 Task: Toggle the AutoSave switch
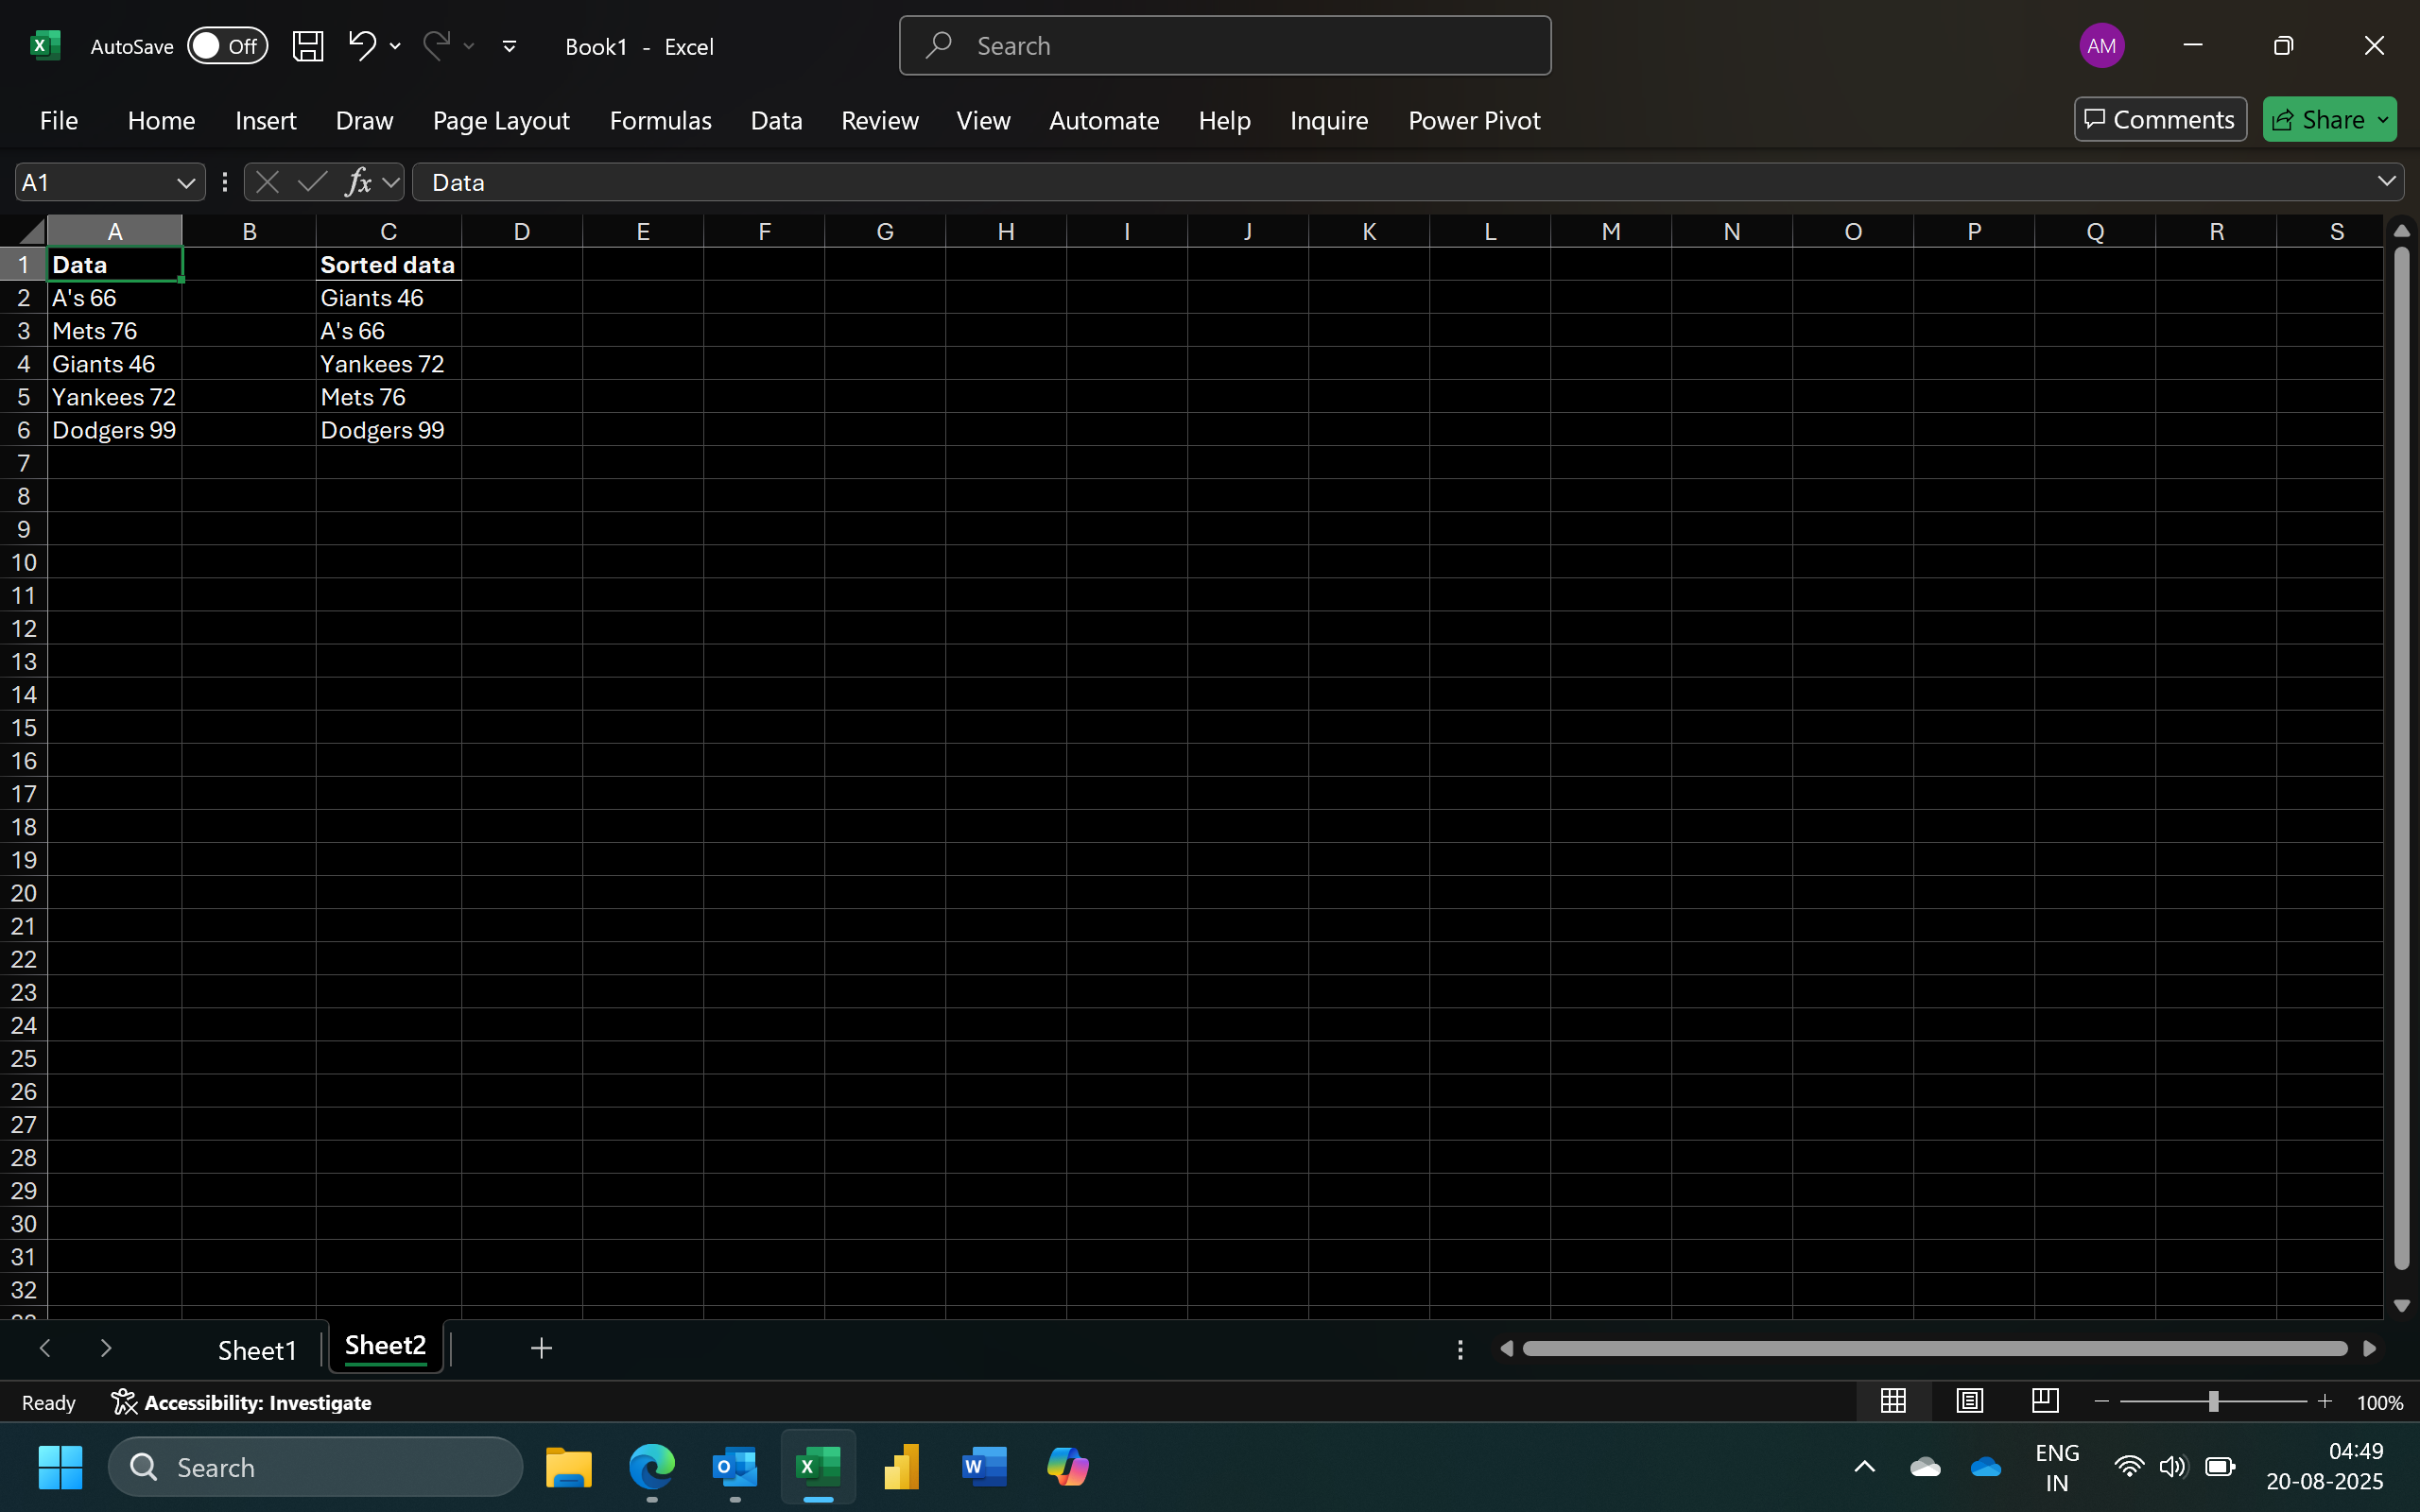click(x=227, y=46)
